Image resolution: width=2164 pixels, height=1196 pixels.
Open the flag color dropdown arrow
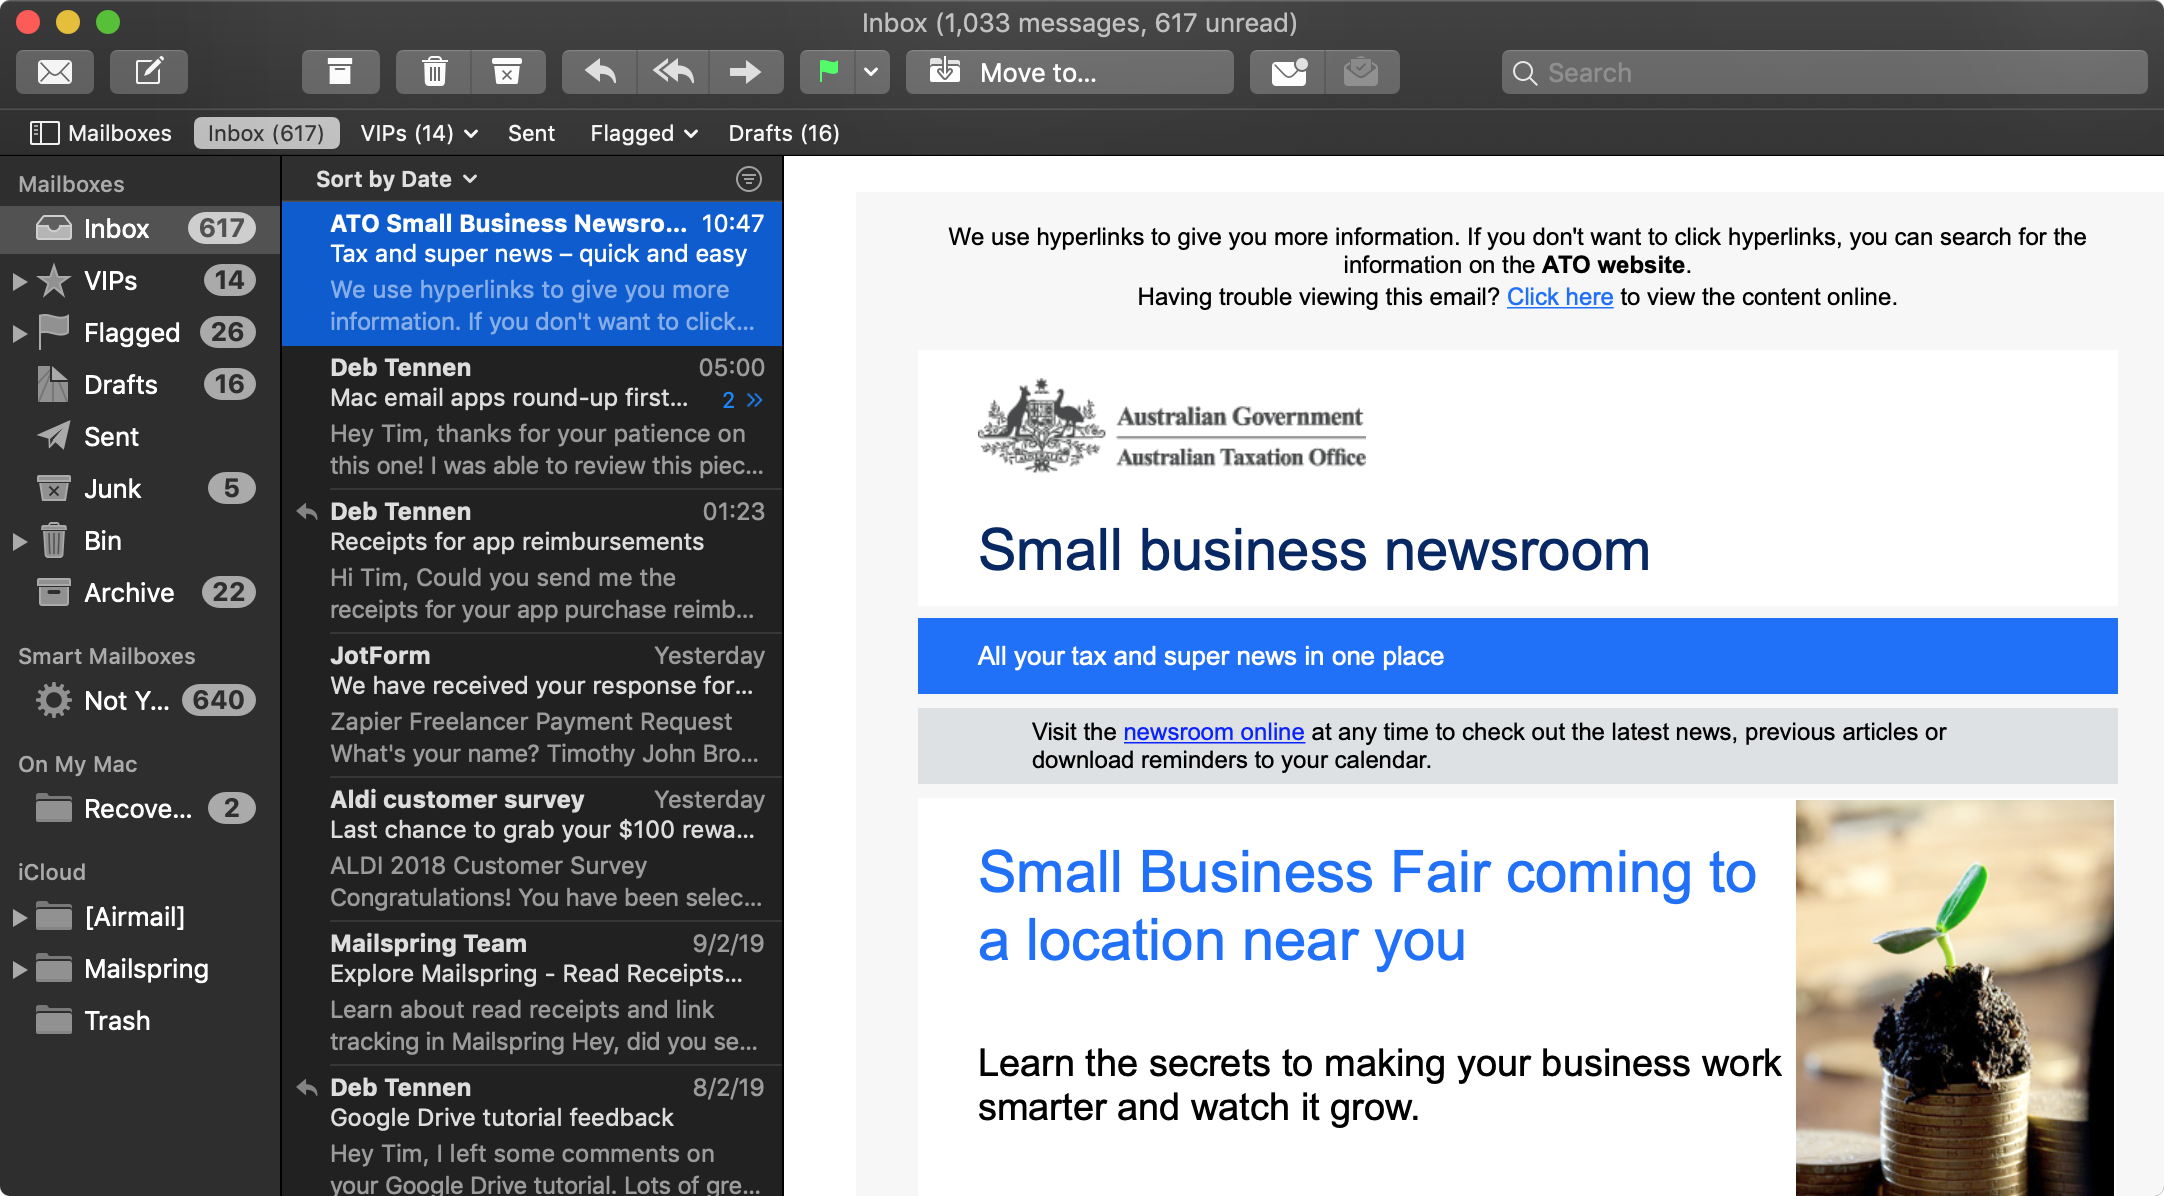coord(871,72)
